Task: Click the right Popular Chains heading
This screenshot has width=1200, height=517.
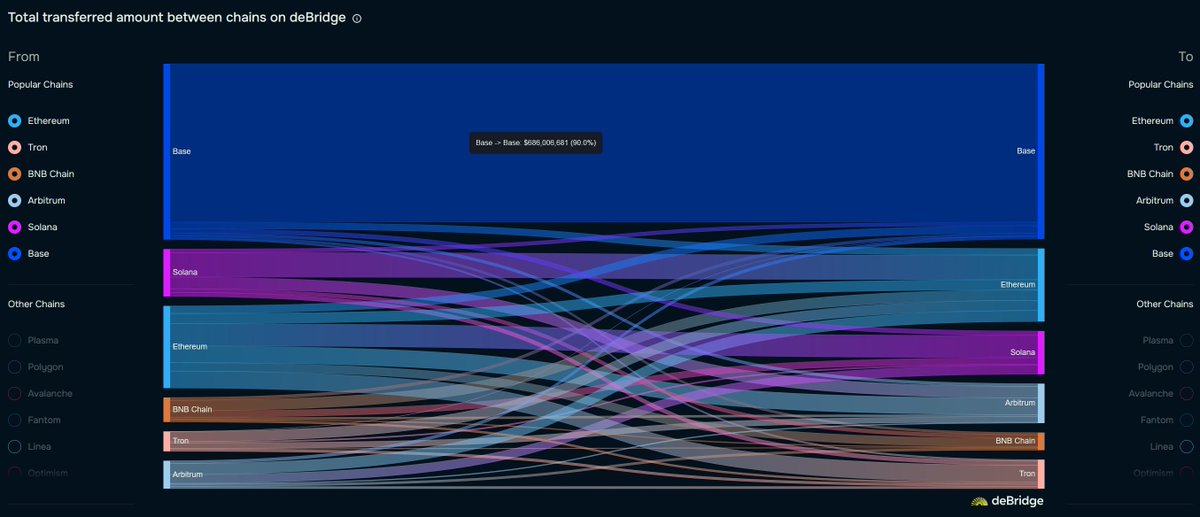Action: tap(1161, 85)
